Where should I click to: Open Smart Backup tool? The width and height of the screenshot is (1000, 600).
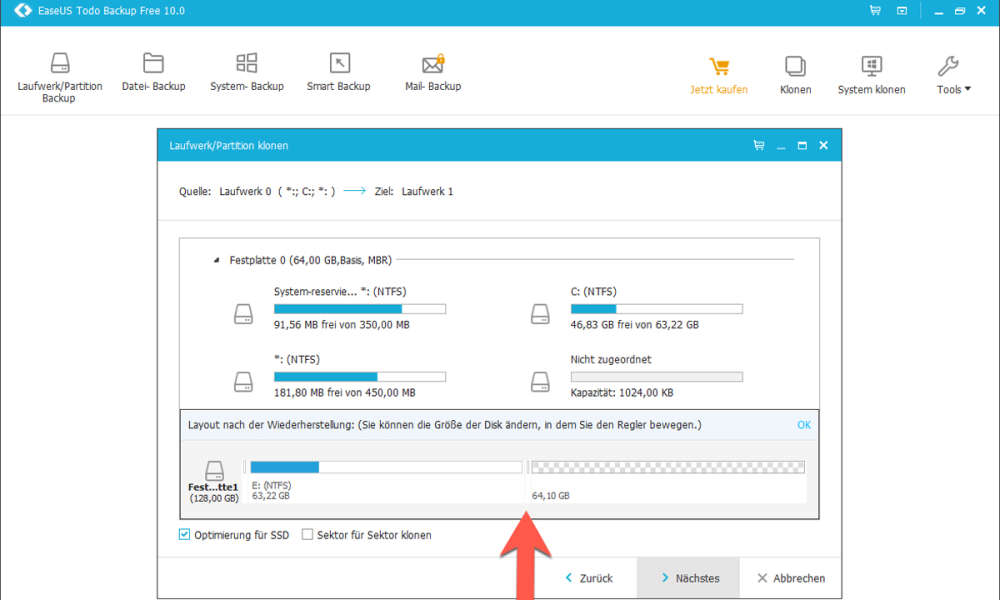[x=339, y=72]
